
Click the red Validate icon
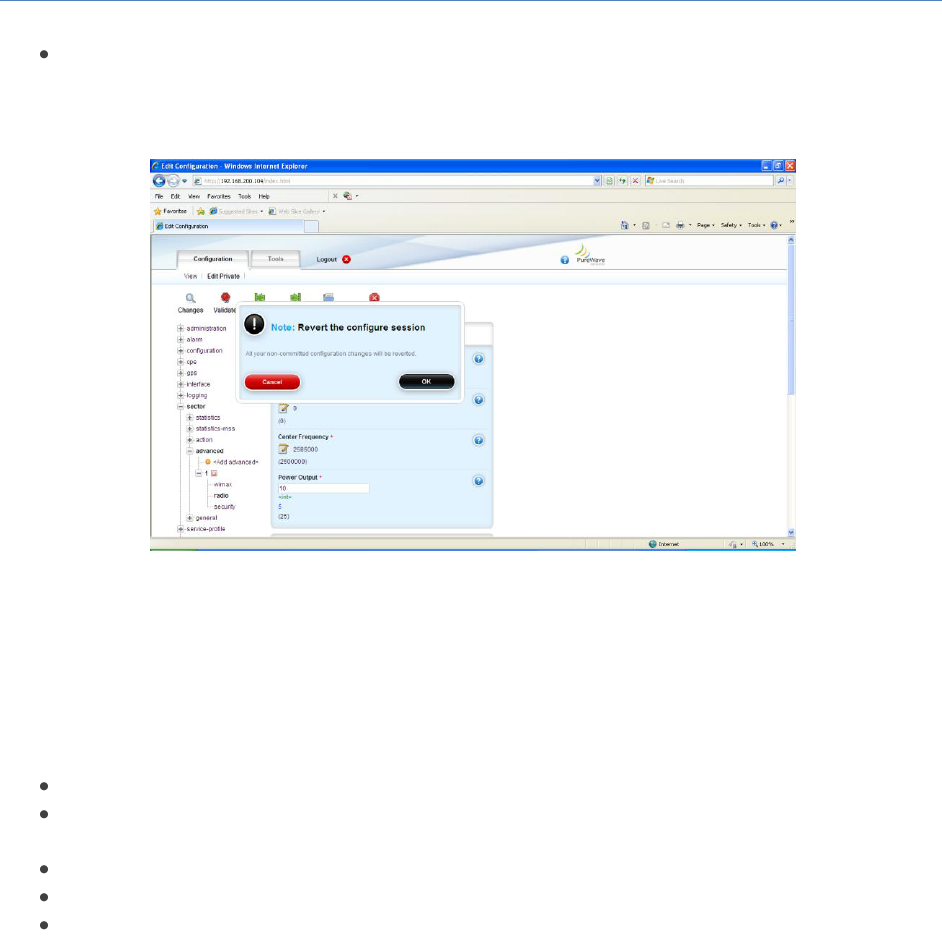point(225,298)
